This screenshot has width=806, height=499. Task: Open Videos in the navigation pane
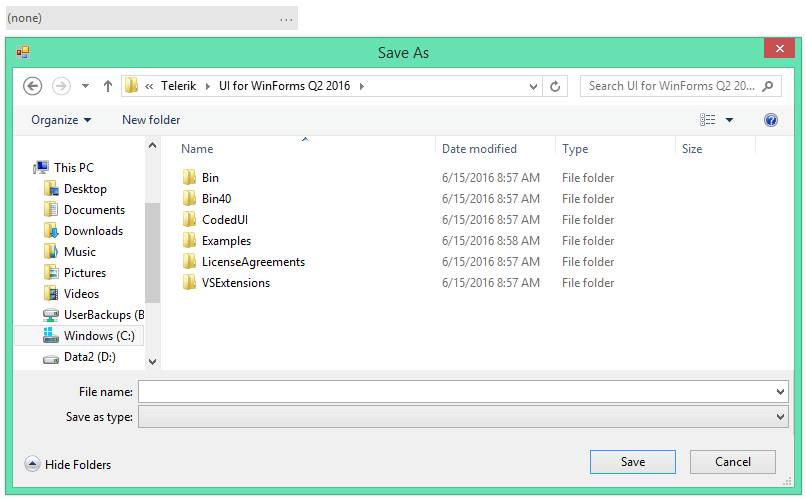81,294
